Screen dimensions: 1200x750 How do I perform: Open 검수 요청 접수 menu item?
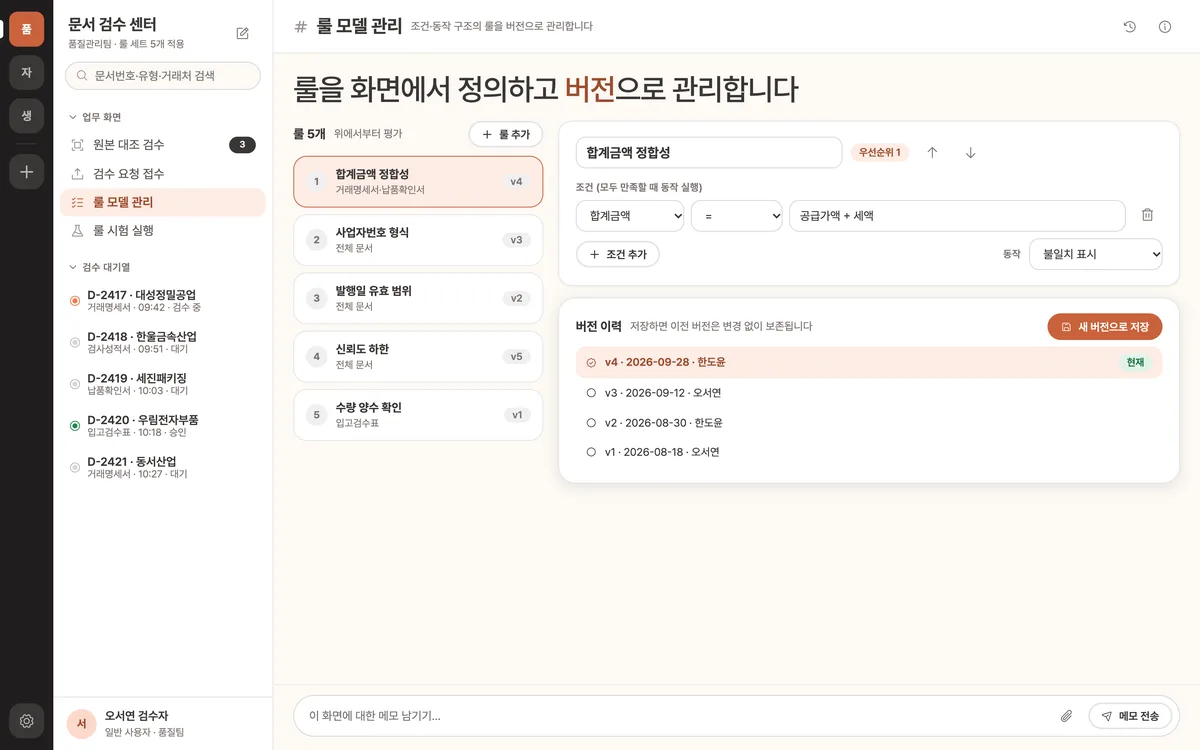point(163,174)
